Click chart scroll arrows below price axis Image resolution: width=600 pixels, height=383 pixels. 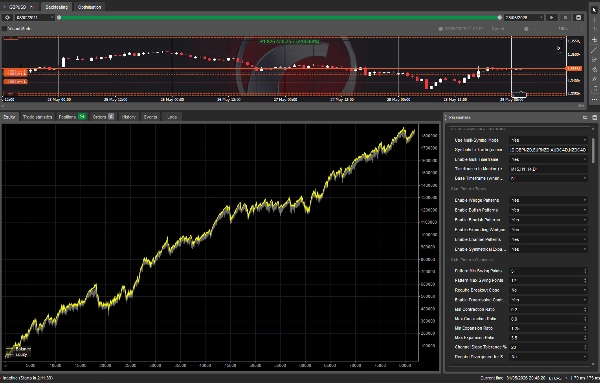pyautogui.click(x=581, y=106)
